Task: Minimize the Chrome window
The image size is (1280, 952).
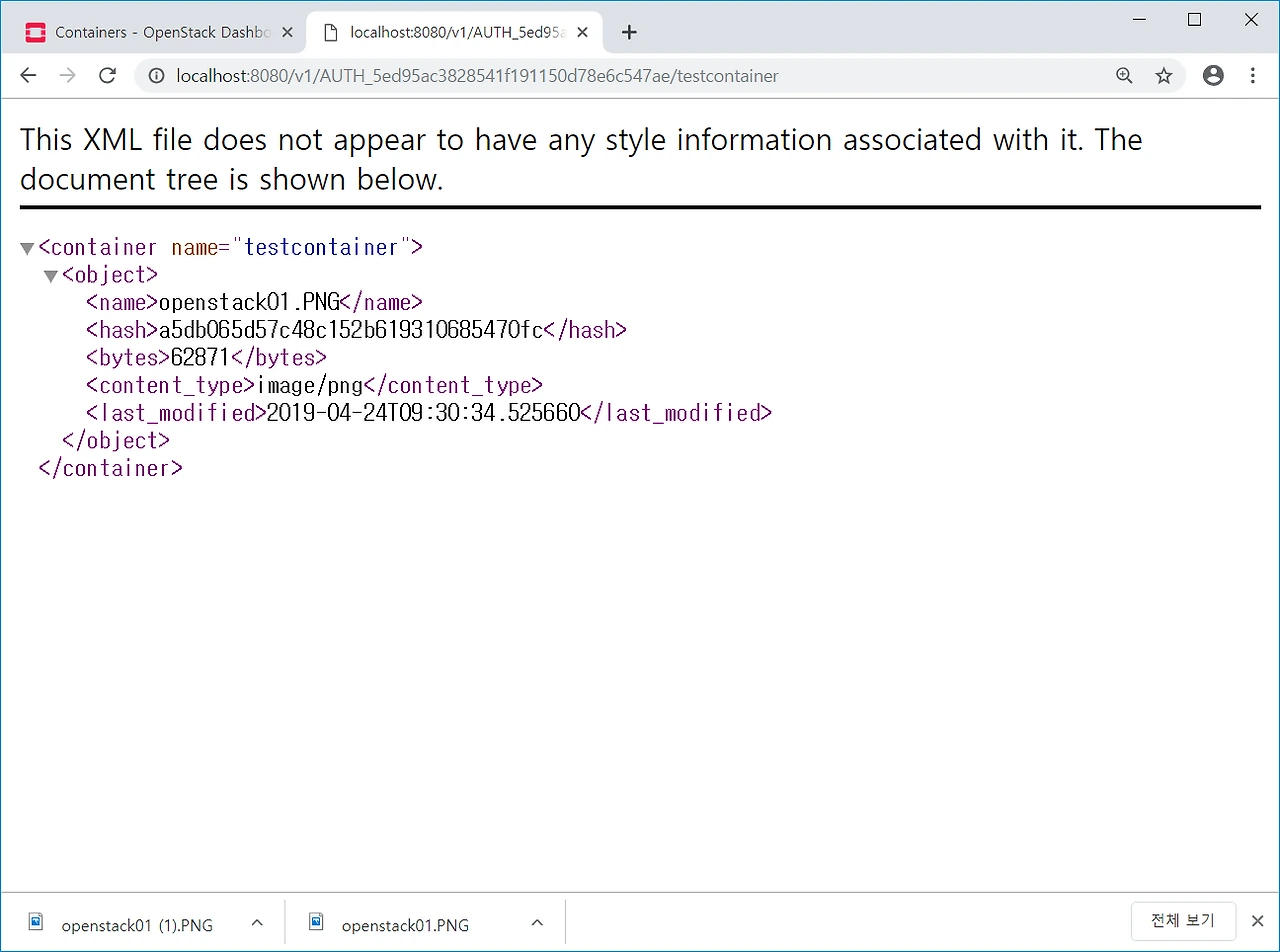Action: [x=1138, y=19]
